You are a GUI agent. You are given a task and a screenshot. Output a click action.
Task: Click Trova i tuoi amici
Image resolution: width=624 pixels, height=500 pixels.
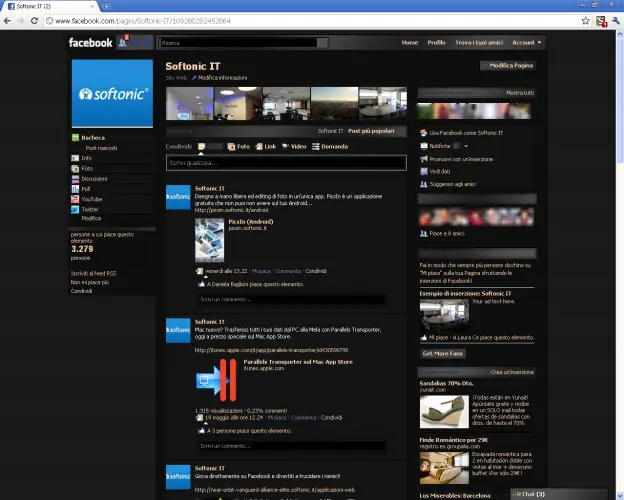[479, 43]
